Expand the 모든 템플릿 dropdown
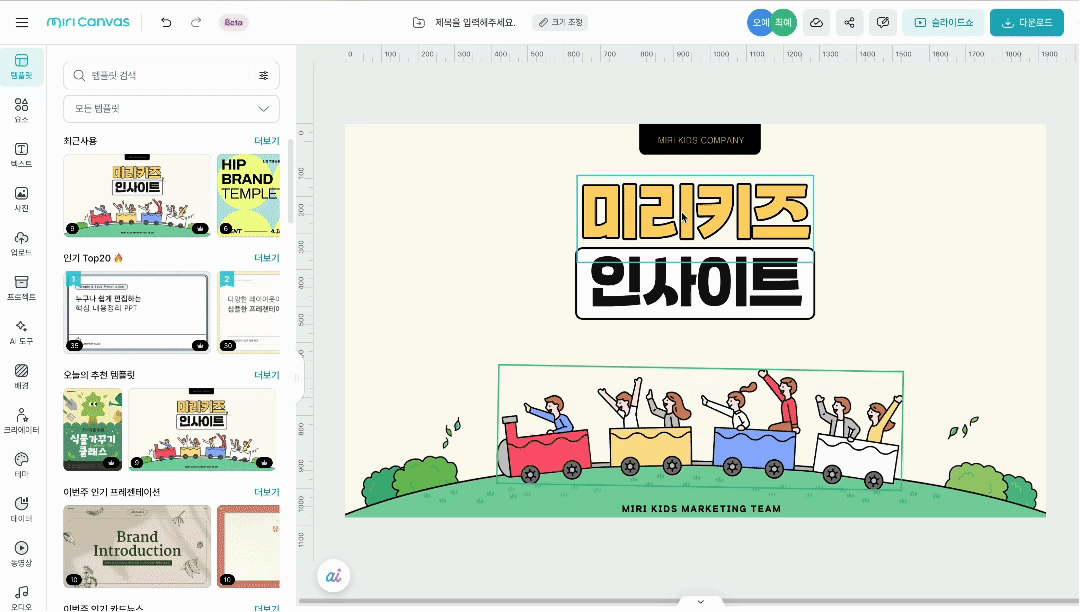 [x=172, y=109]
